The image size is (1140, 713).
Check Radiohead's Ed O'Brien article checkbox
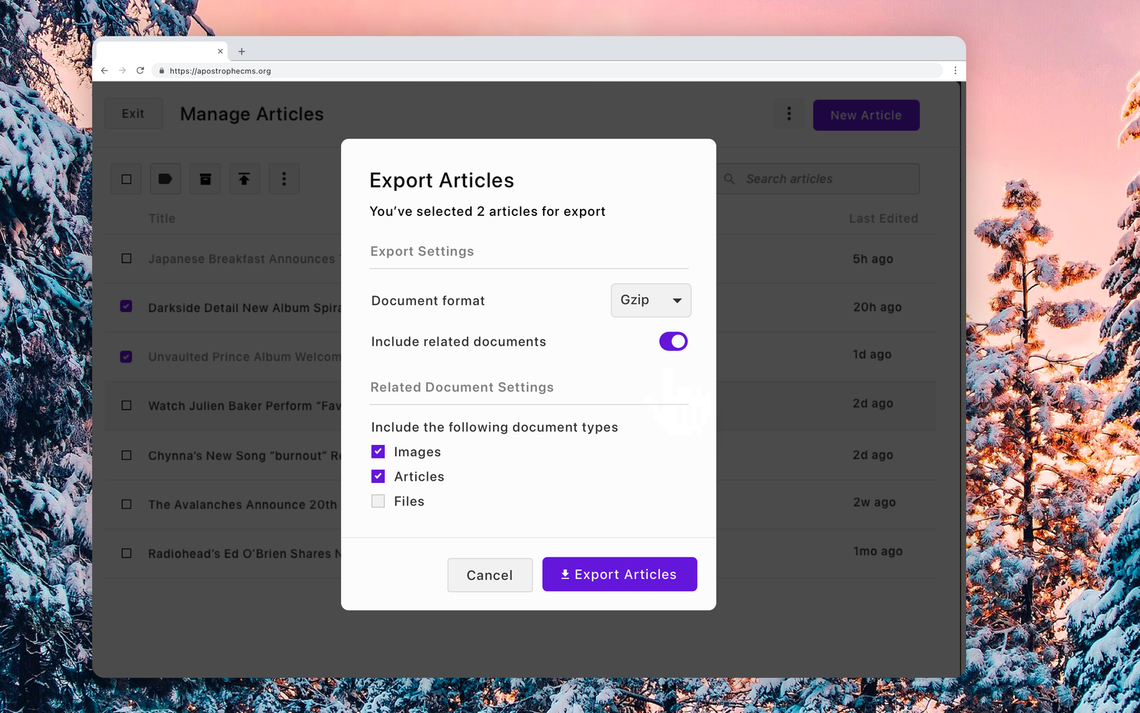[x=127, y=553]
